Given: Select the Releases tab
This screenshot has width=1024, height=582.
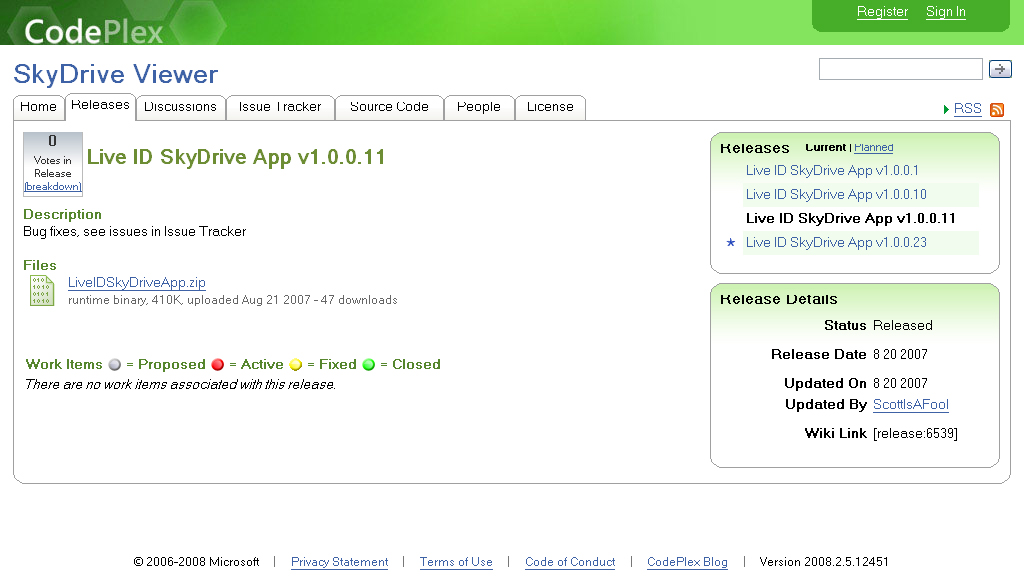Looking at the screenshot, I should click(x=100, y=106).
